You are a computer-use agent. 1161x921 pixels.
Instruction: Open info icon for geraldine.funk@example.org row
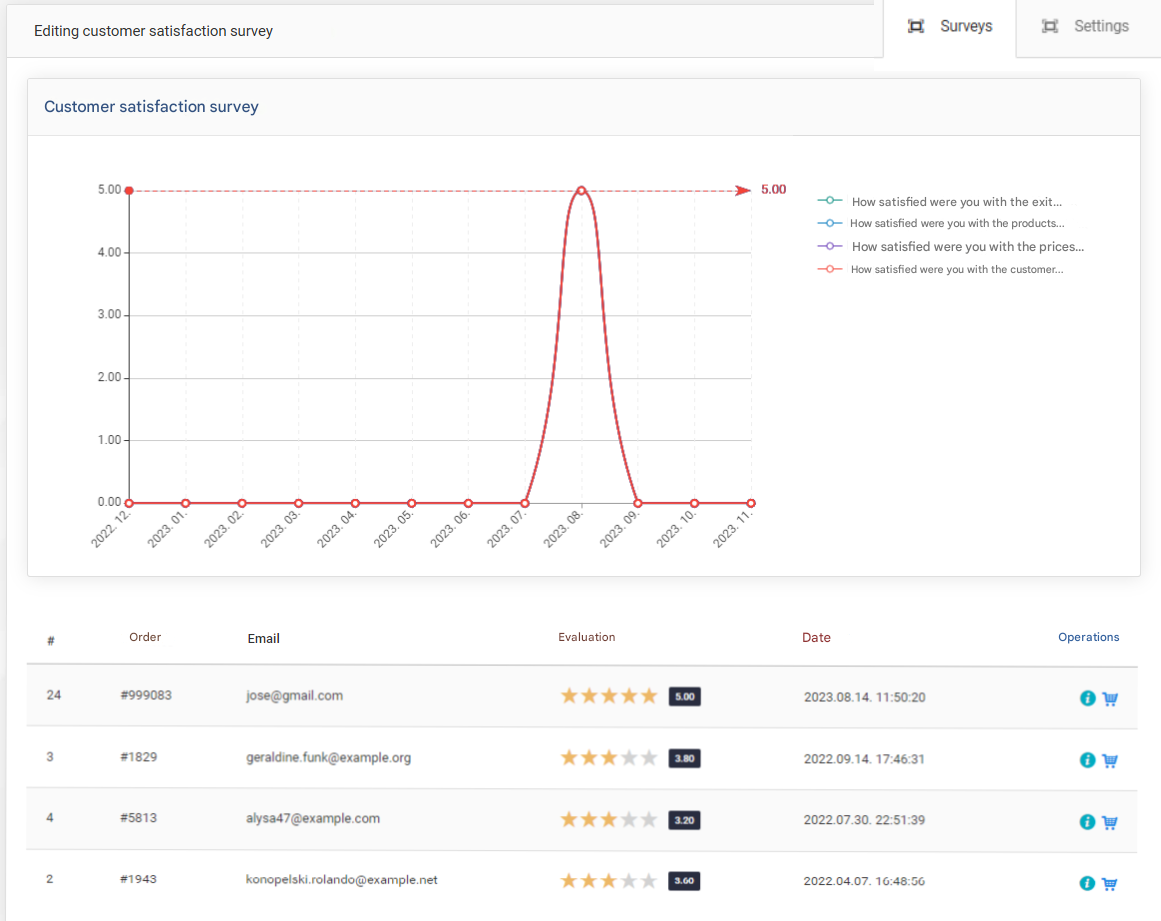[1087, 760]
